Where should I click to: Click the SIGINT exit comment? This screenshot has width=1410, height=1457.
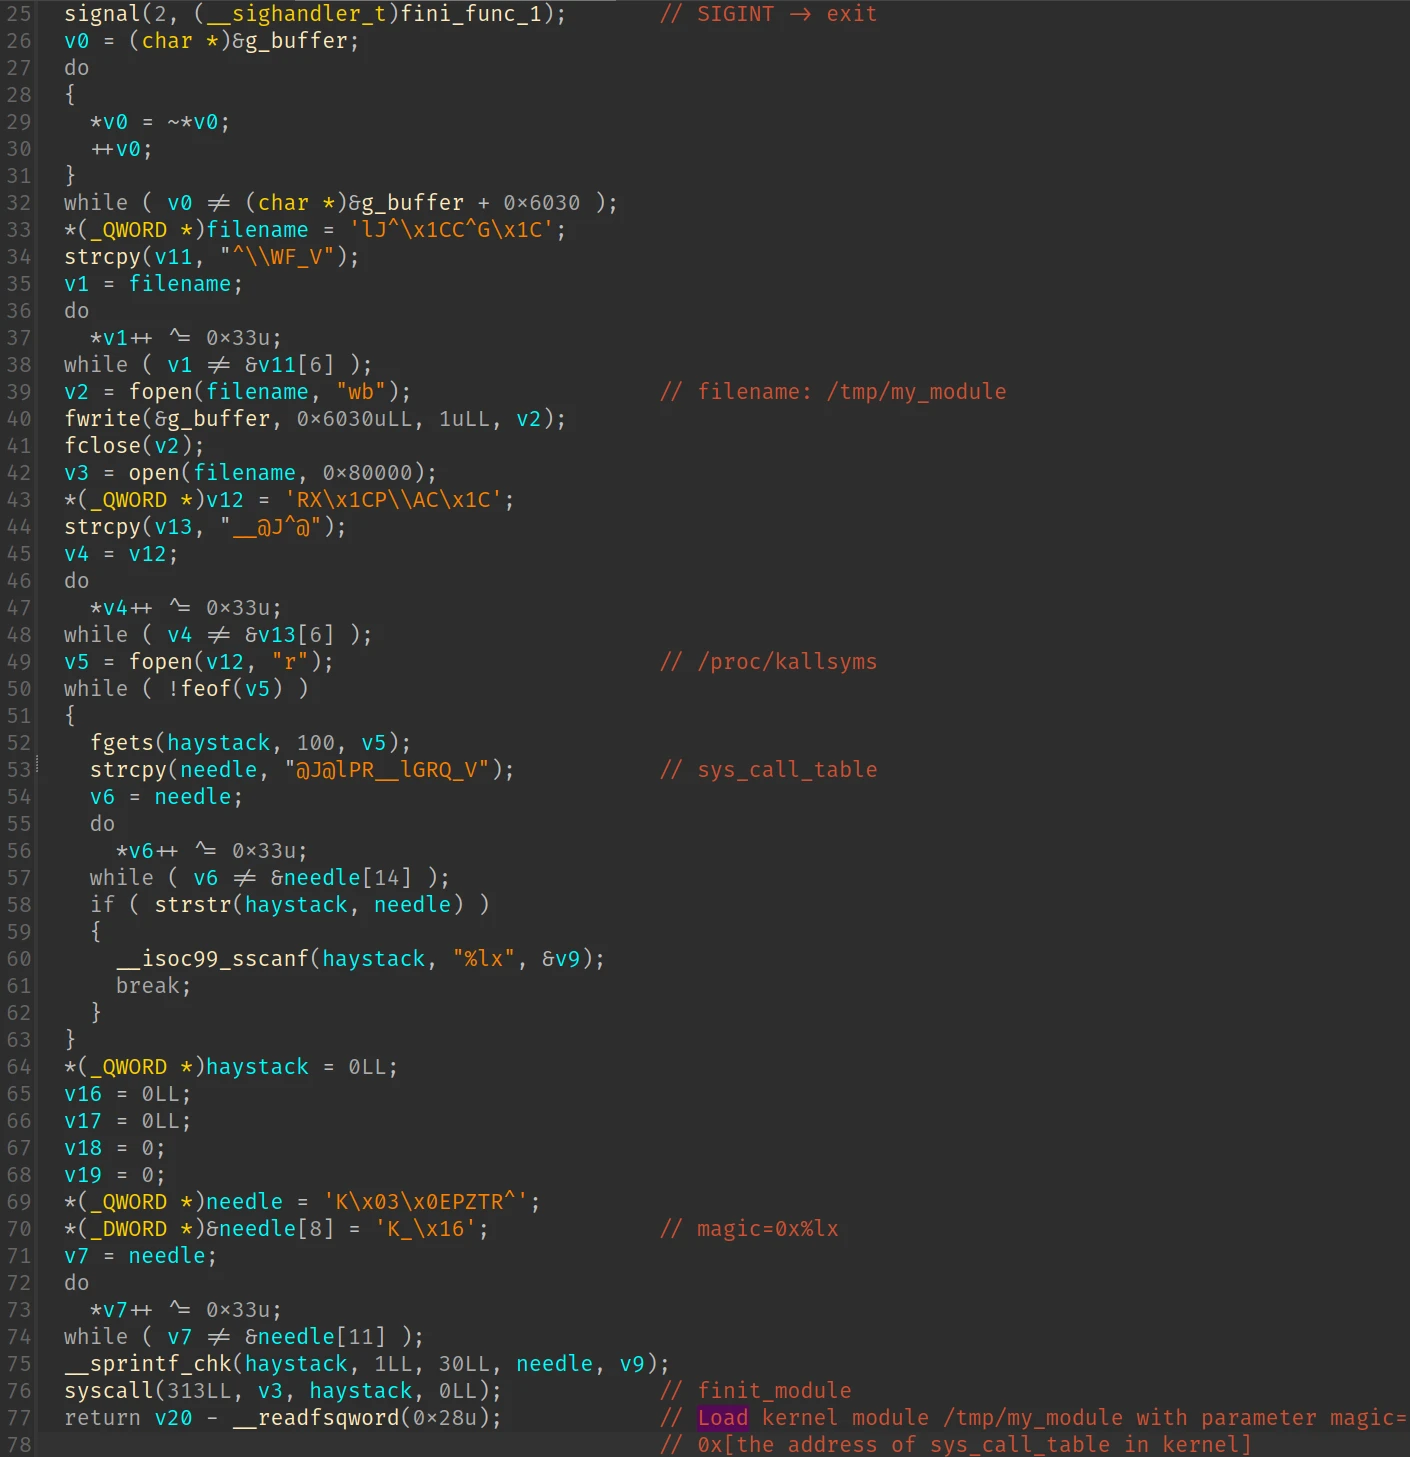point(768,14)
